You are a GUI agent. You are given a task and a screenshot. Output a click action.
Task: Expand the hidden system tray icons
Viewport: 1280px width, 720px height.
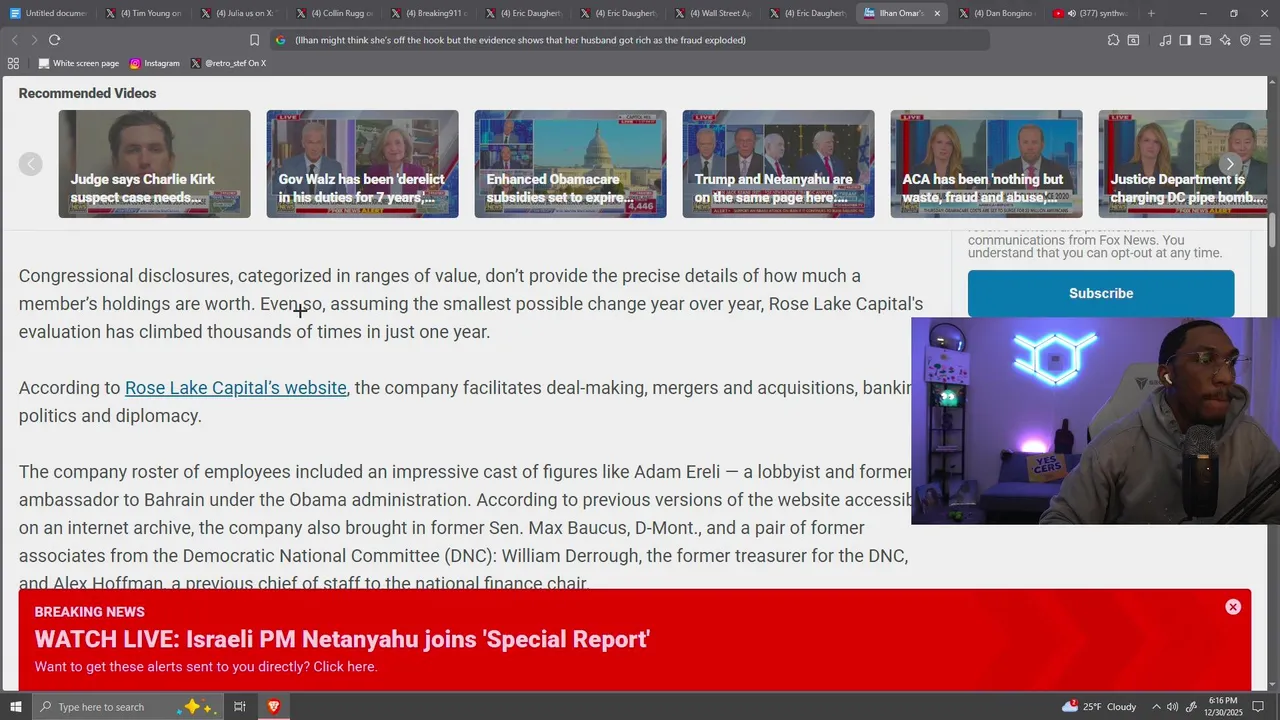click(x=1156, y=707)
